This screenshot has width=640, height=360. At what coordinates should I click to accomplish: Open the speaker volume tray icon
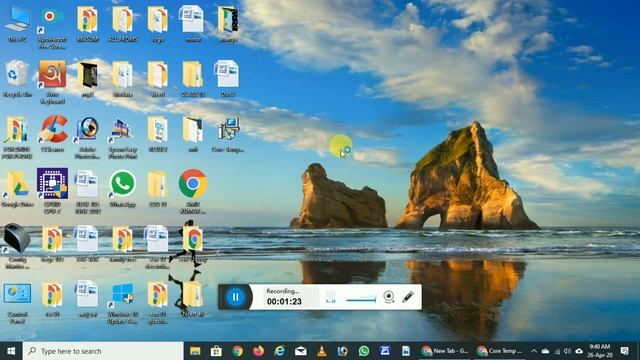point(567,351)
